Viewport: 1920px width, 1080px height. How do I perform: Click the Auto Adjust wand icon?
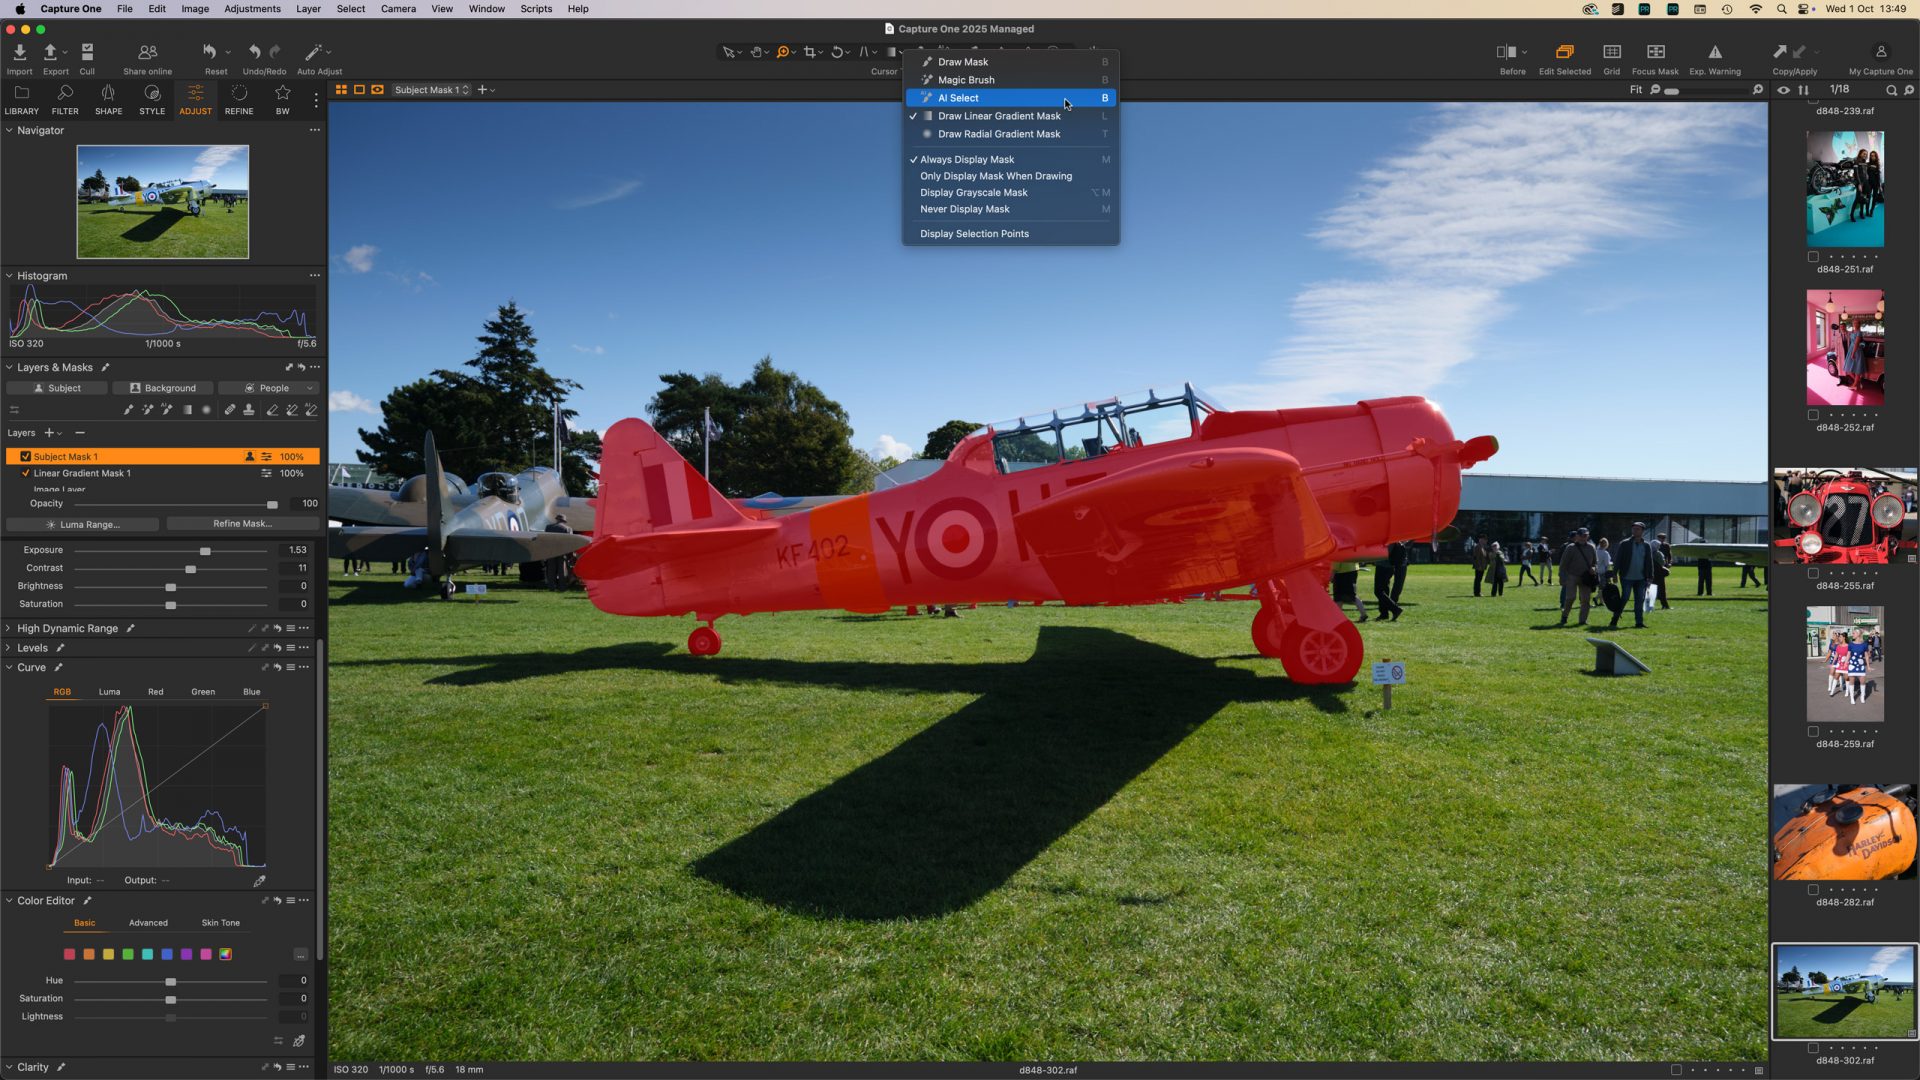[x=313, y=52]
